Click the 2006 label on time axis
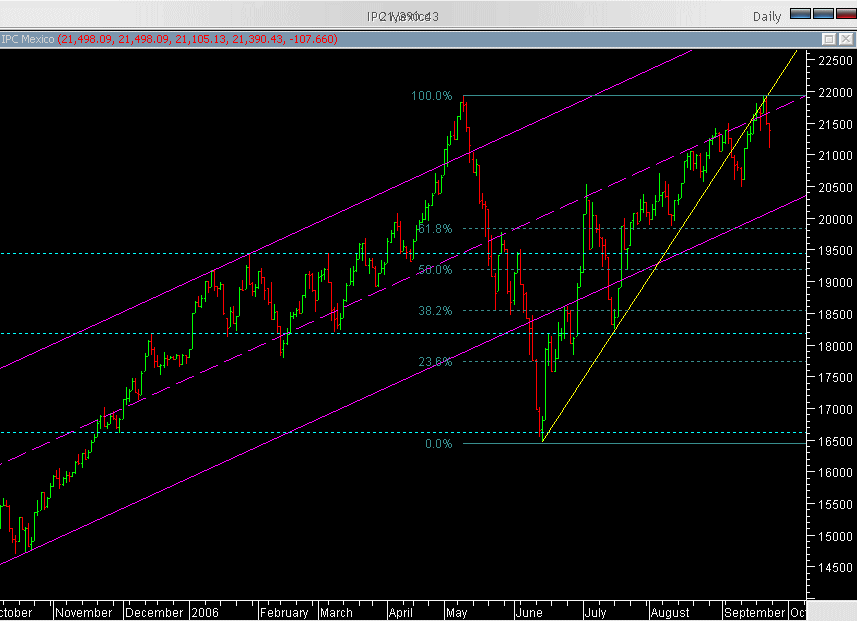Image resolution: width=857 pixels, height=621 pixels. pos(205,612)
